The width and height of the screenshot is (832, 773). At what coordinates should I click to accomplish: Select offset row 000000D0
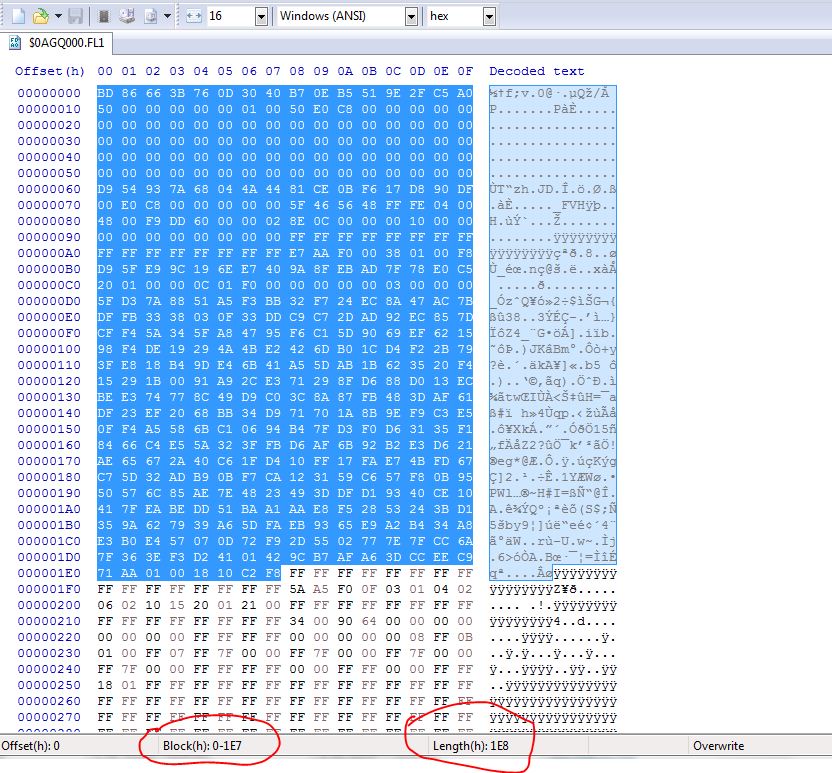click(49, 301)
